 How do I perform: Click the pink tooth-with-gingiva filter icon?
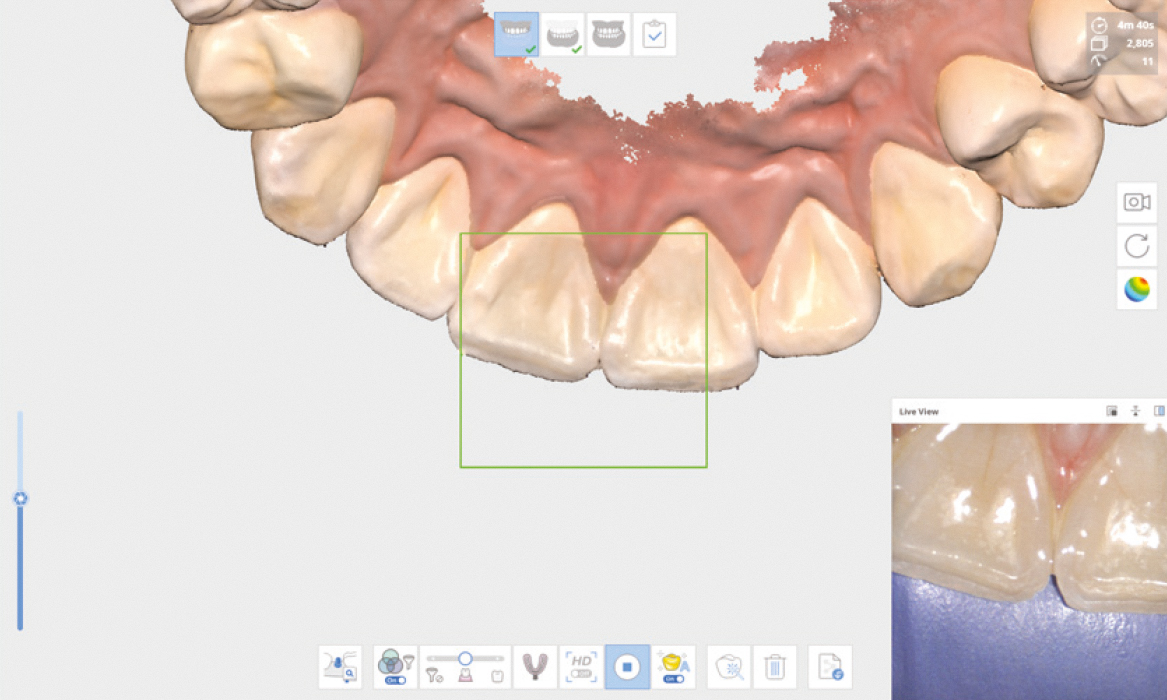465,675
